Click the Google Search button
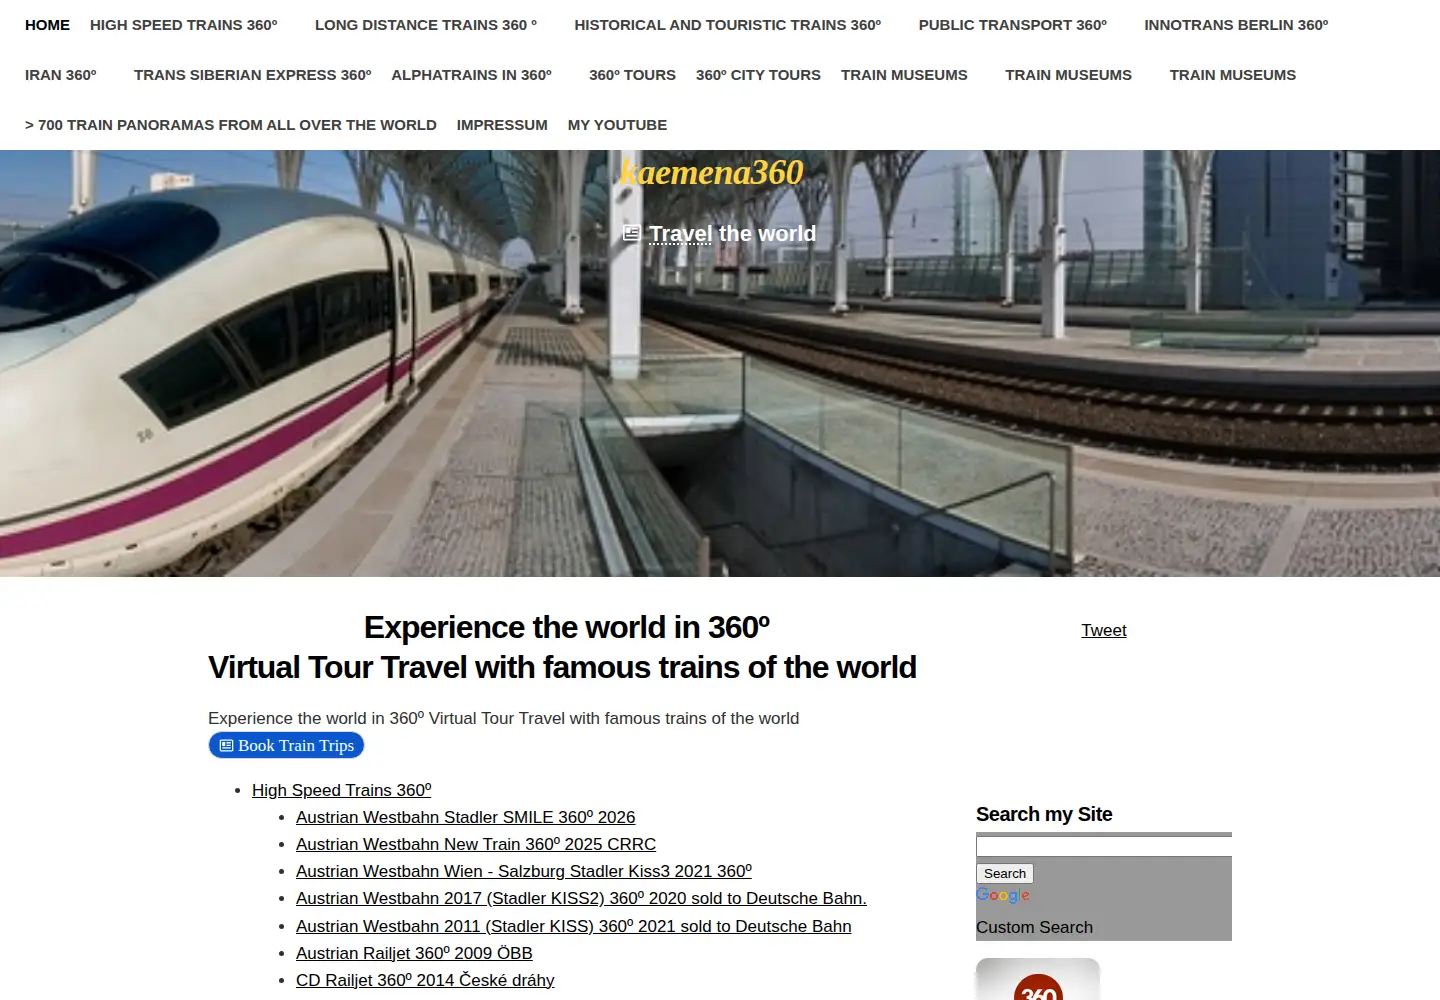The image size is (1440, 1000). [1005, 873]
